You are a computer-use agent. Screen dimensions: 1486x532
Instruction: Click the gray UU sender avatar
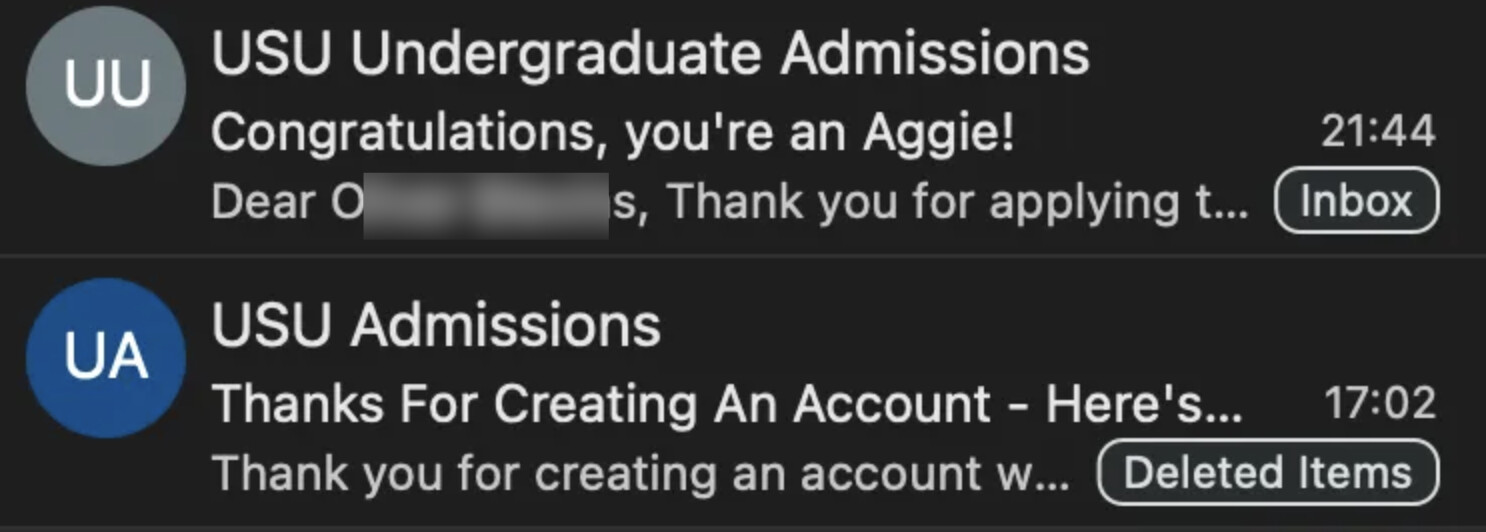click(106, 87)
